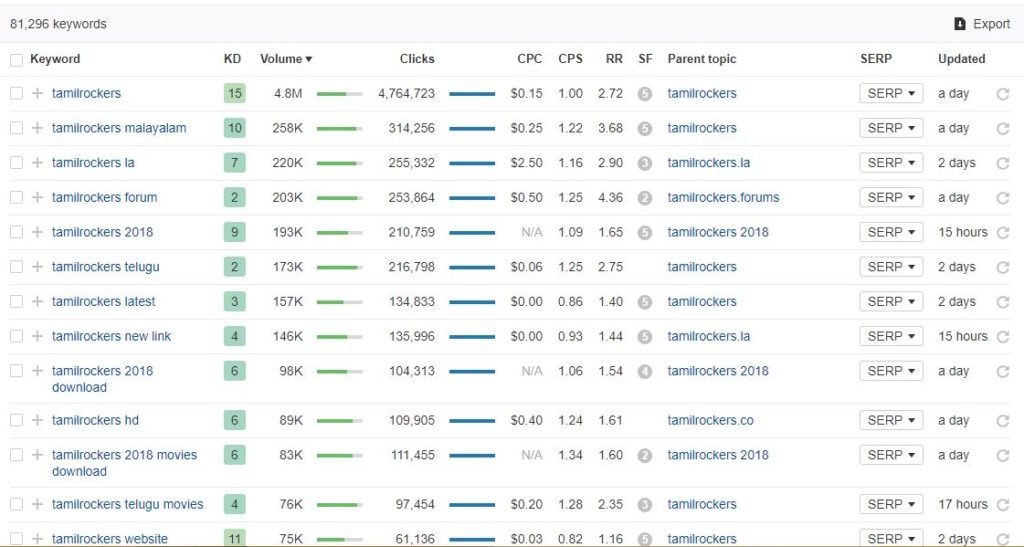Refresh the tamilrockers malayalam row
The image size is (1024, 547).
[1002, 129]
